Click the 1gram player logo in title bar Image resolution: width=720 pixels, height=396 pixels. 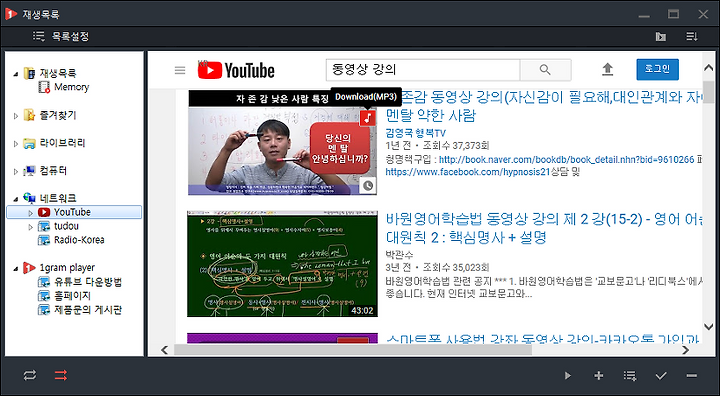coord(11,14)
